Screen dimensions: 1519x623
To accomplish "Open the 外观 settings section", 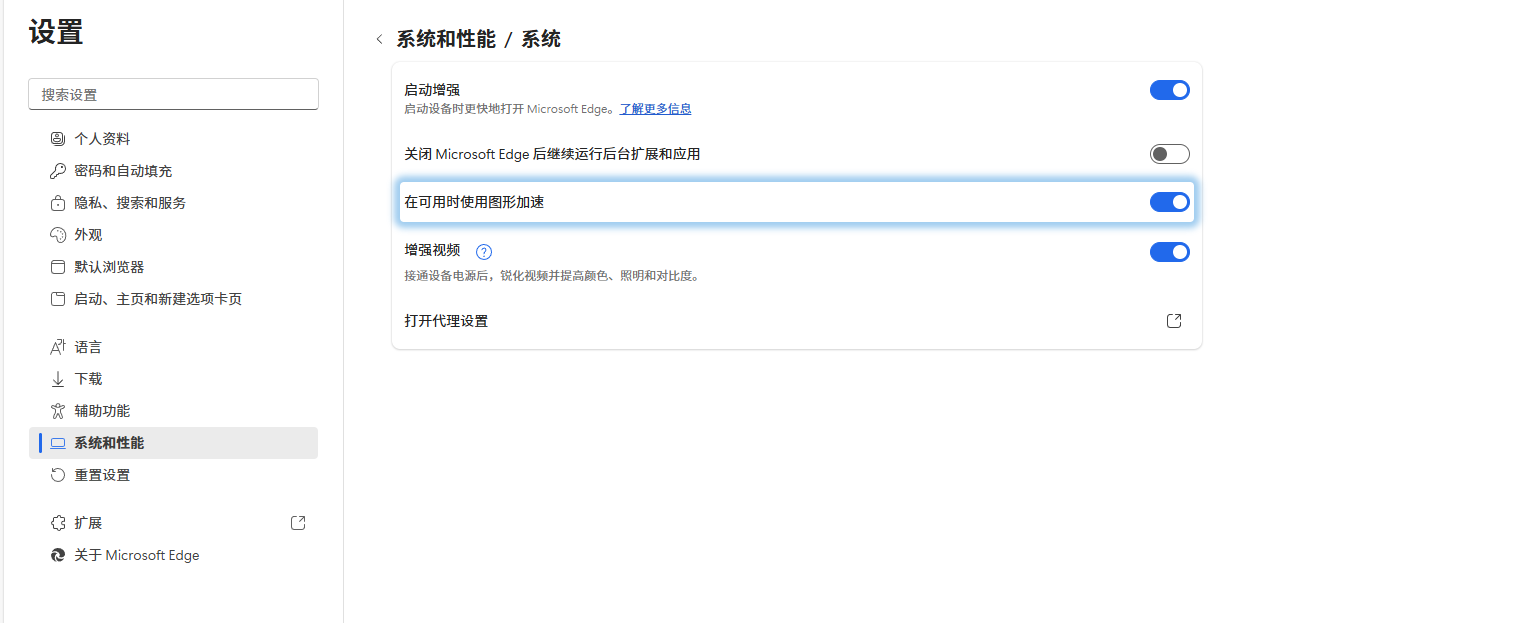I will coord(173,235).
